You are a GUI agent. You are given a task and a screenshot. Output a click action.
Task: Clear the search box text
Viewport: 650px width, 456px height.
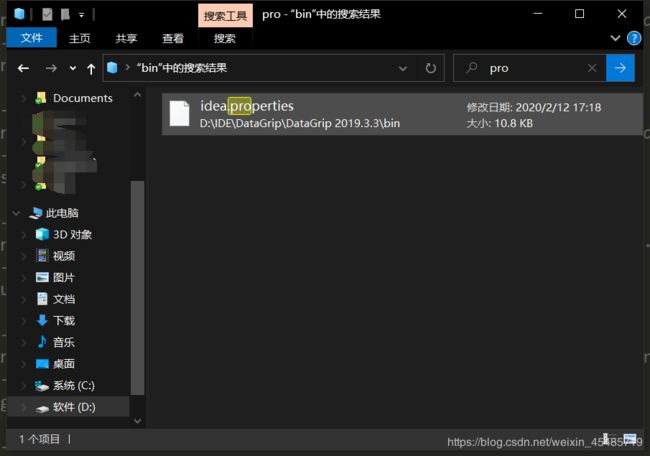pyautogui.click(x=592, y=68)
